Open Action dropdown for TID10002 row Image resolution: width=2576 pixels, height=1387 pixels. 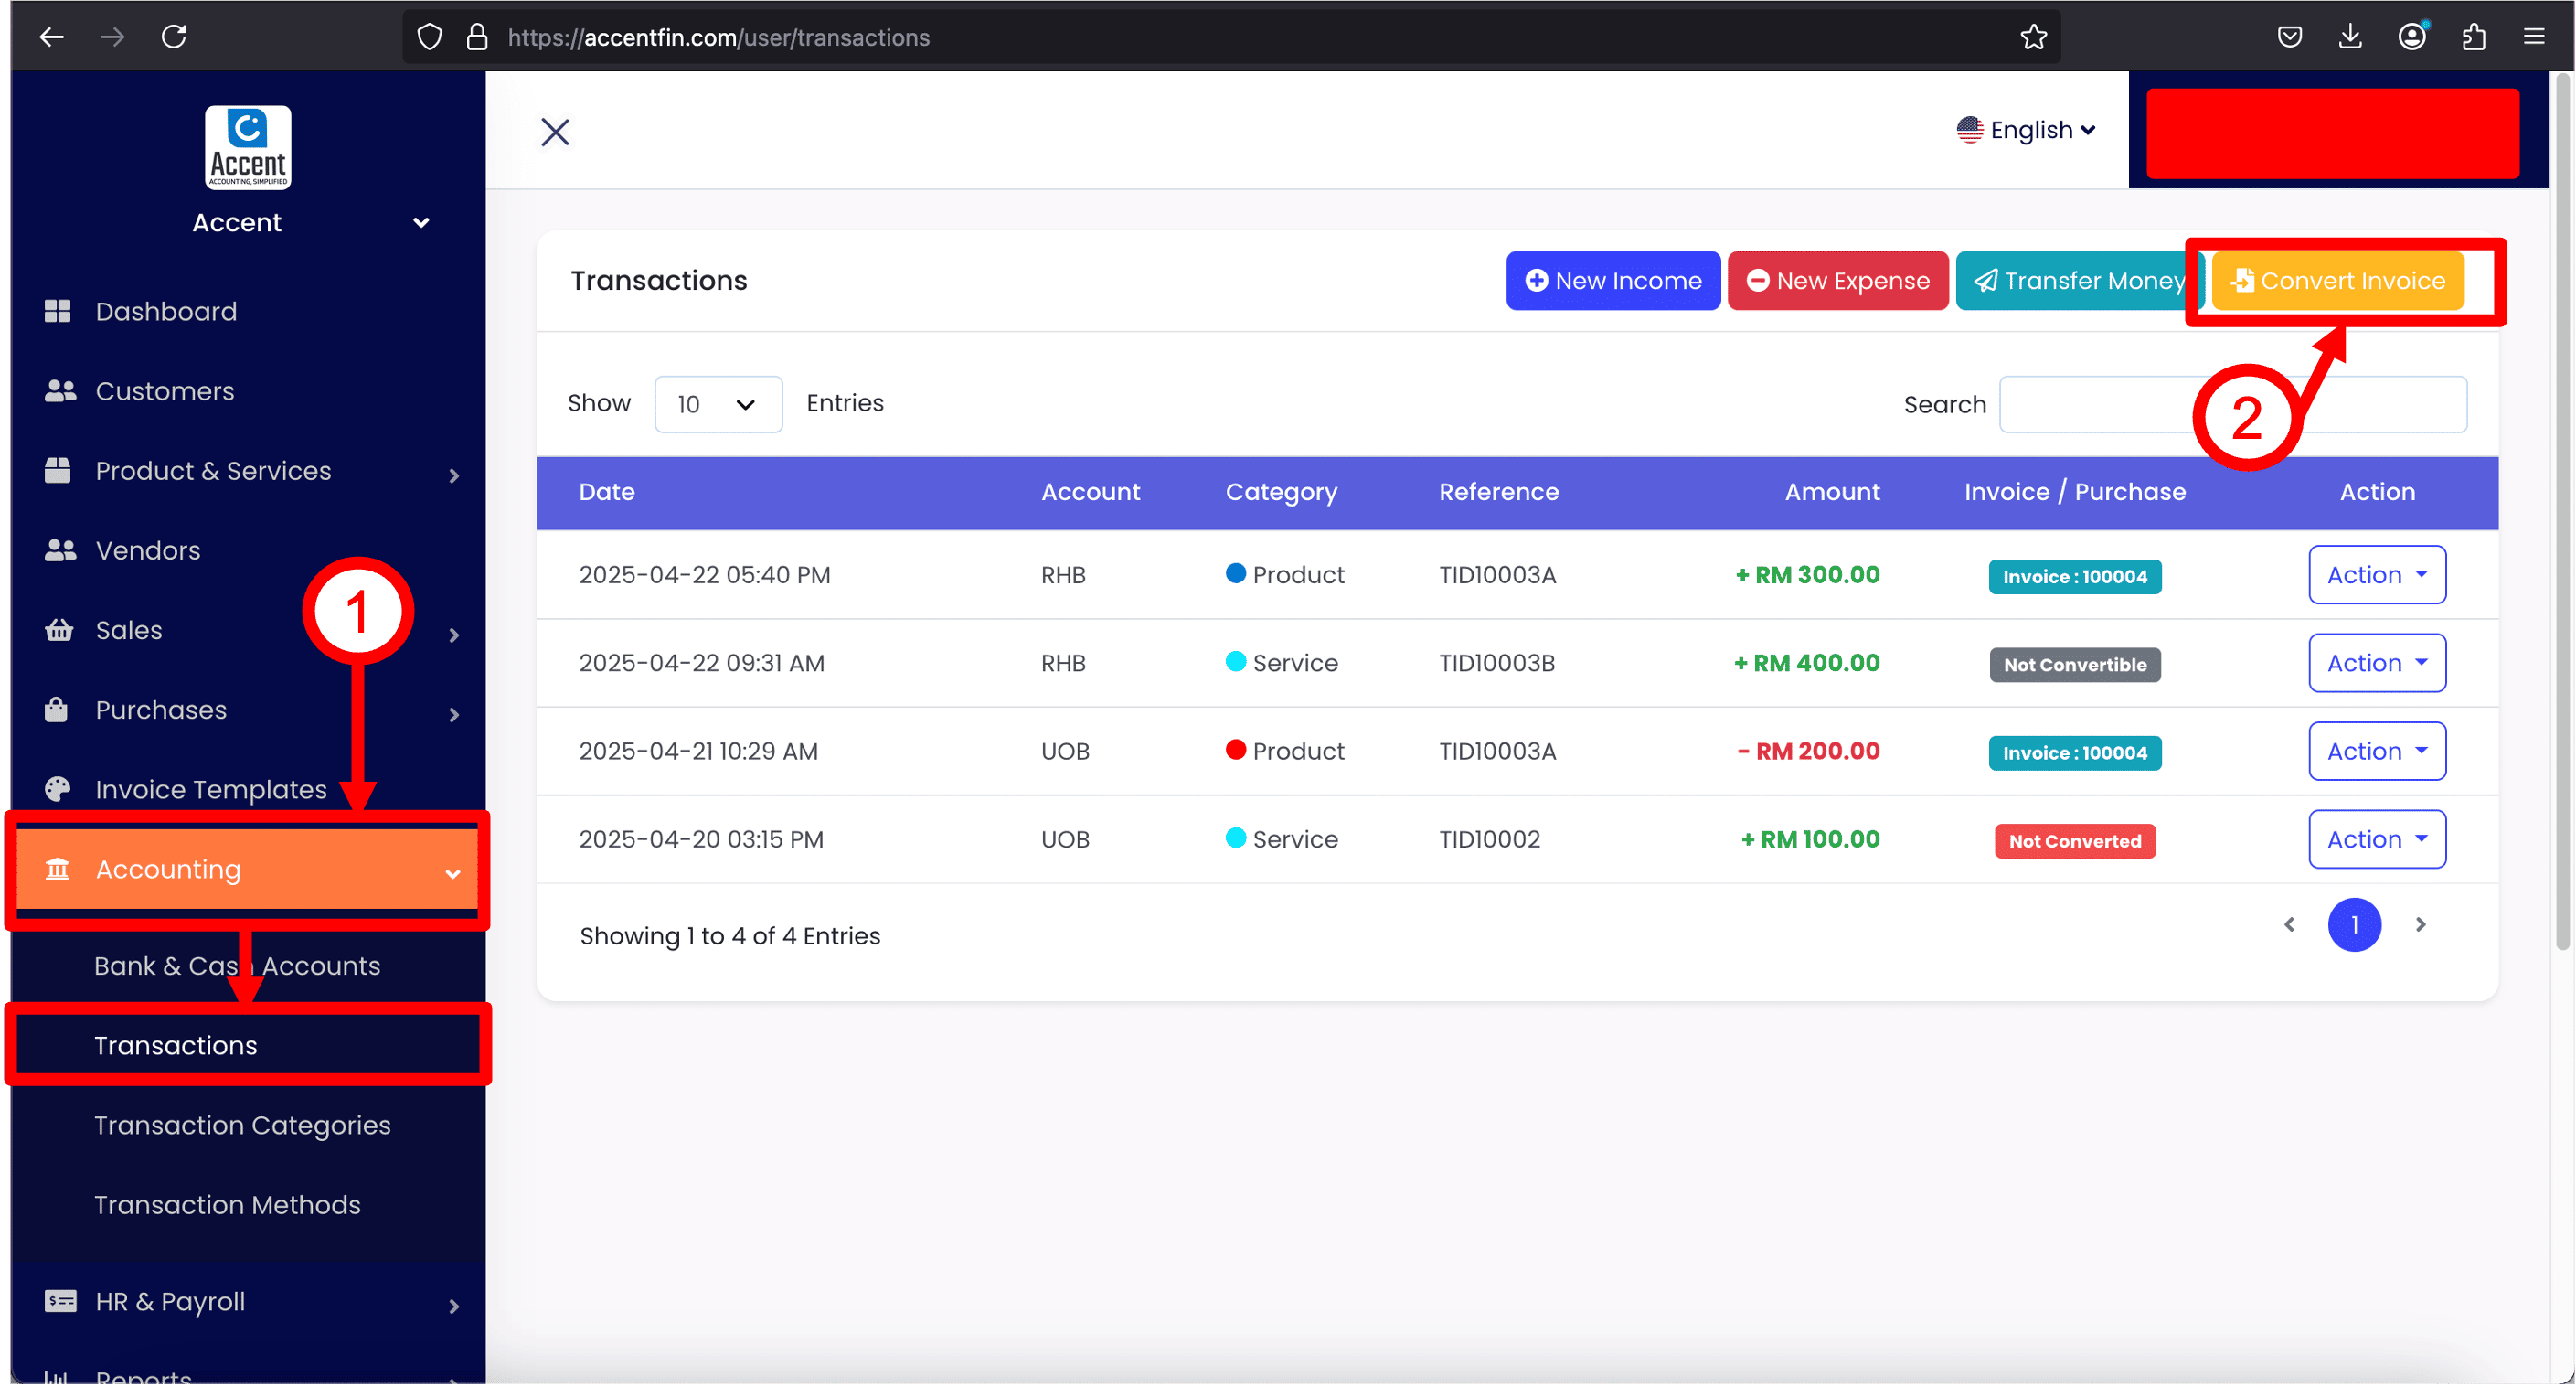click(2376, 840)
